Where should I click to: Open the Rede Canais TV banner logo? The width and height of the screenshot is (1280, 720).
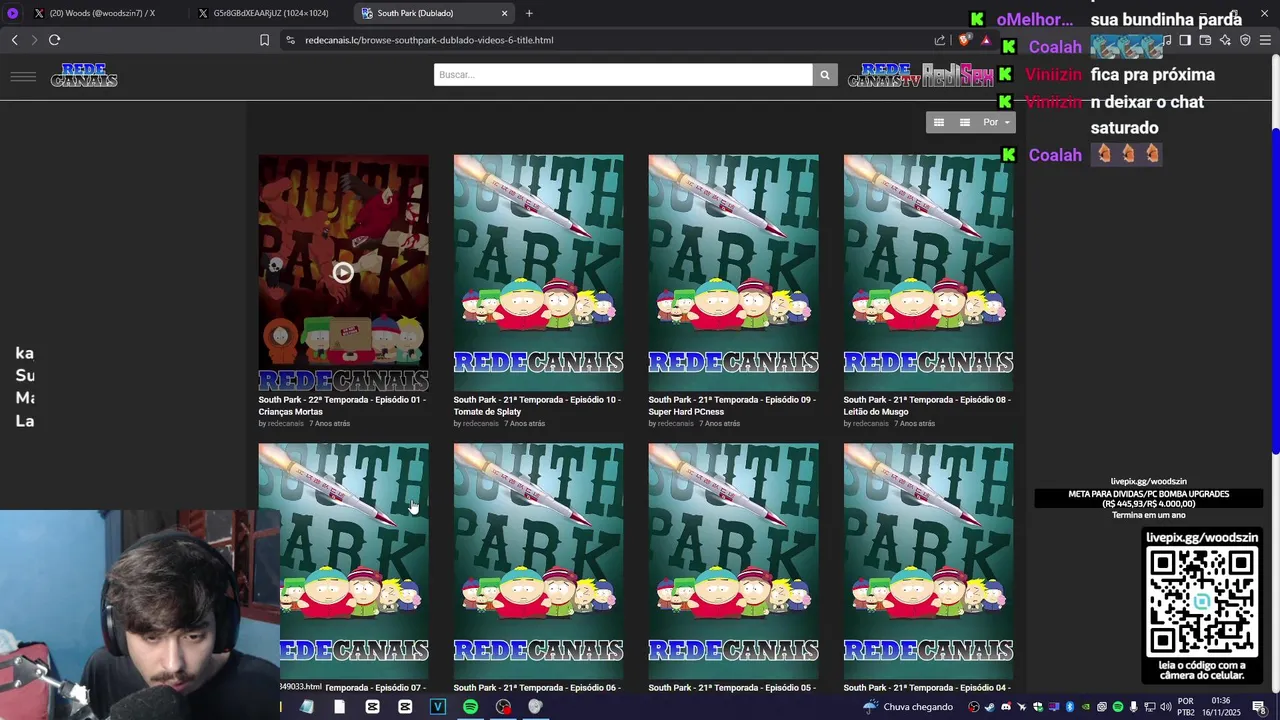(x=884, y=75)
